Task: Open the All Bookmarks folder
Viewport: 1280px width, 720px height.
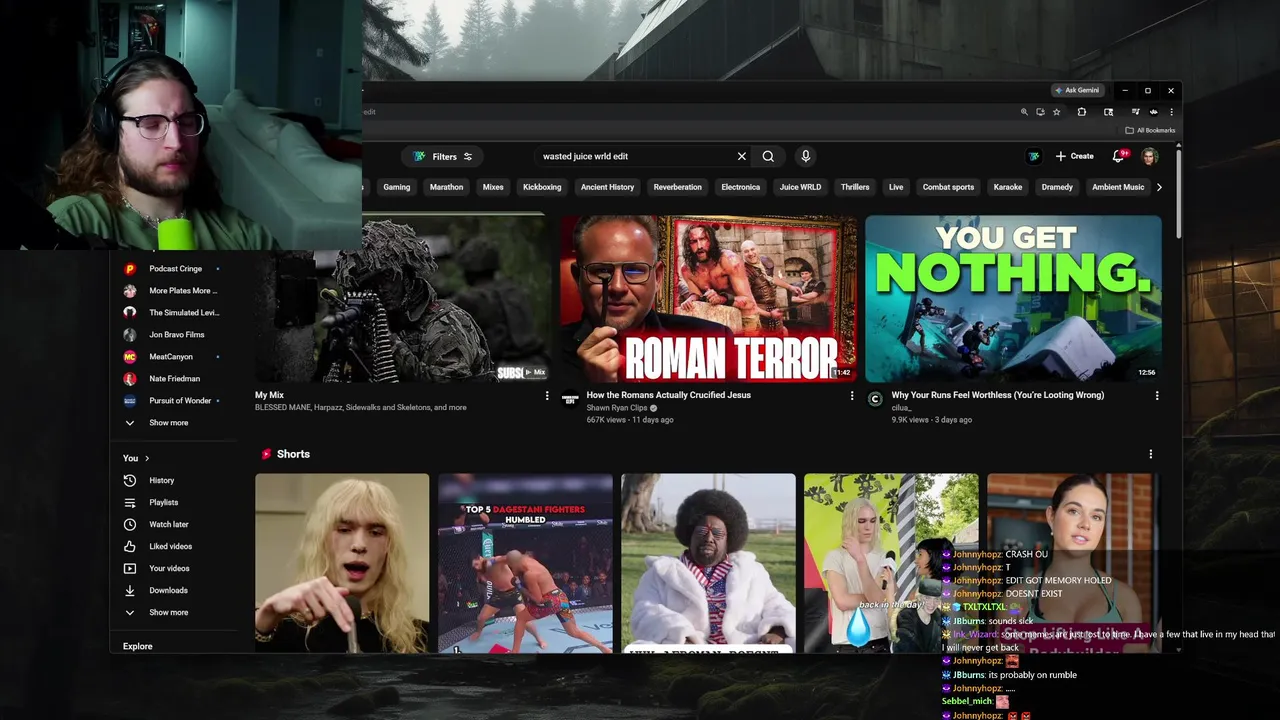Action: pos(1150,130)
